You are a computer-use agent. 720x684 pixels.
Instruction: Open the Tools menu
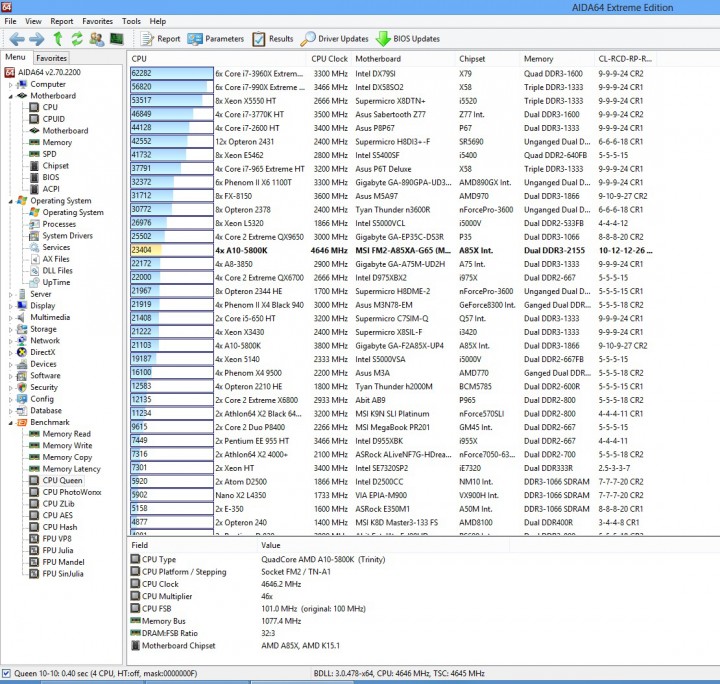click(x=131, y=21)
